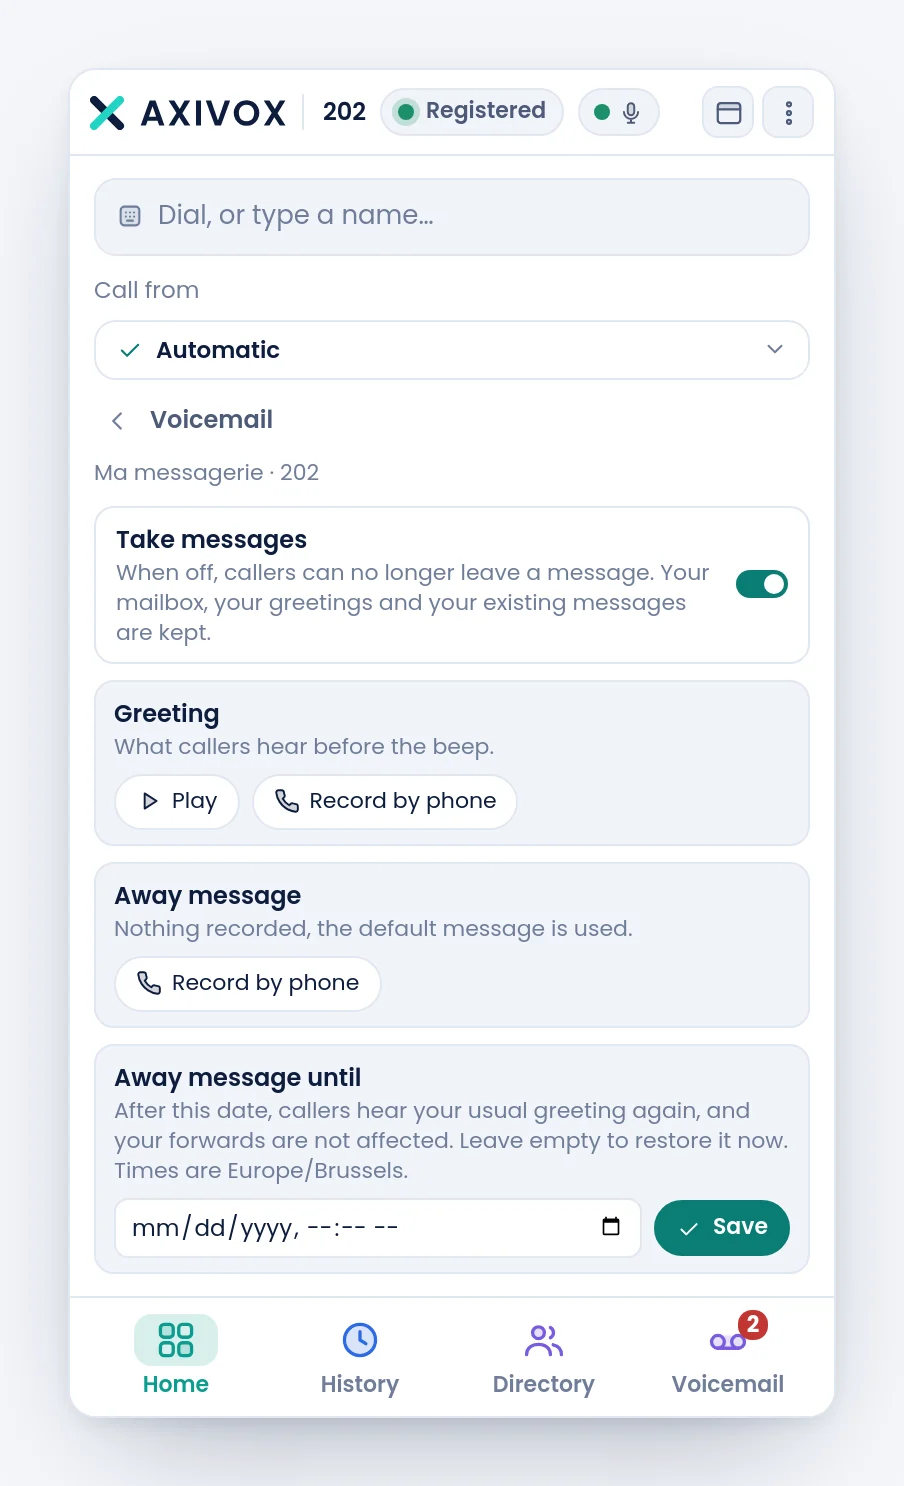Click the microphone status icon
This screenshot has height=1486, width=904.
point(630,112)
